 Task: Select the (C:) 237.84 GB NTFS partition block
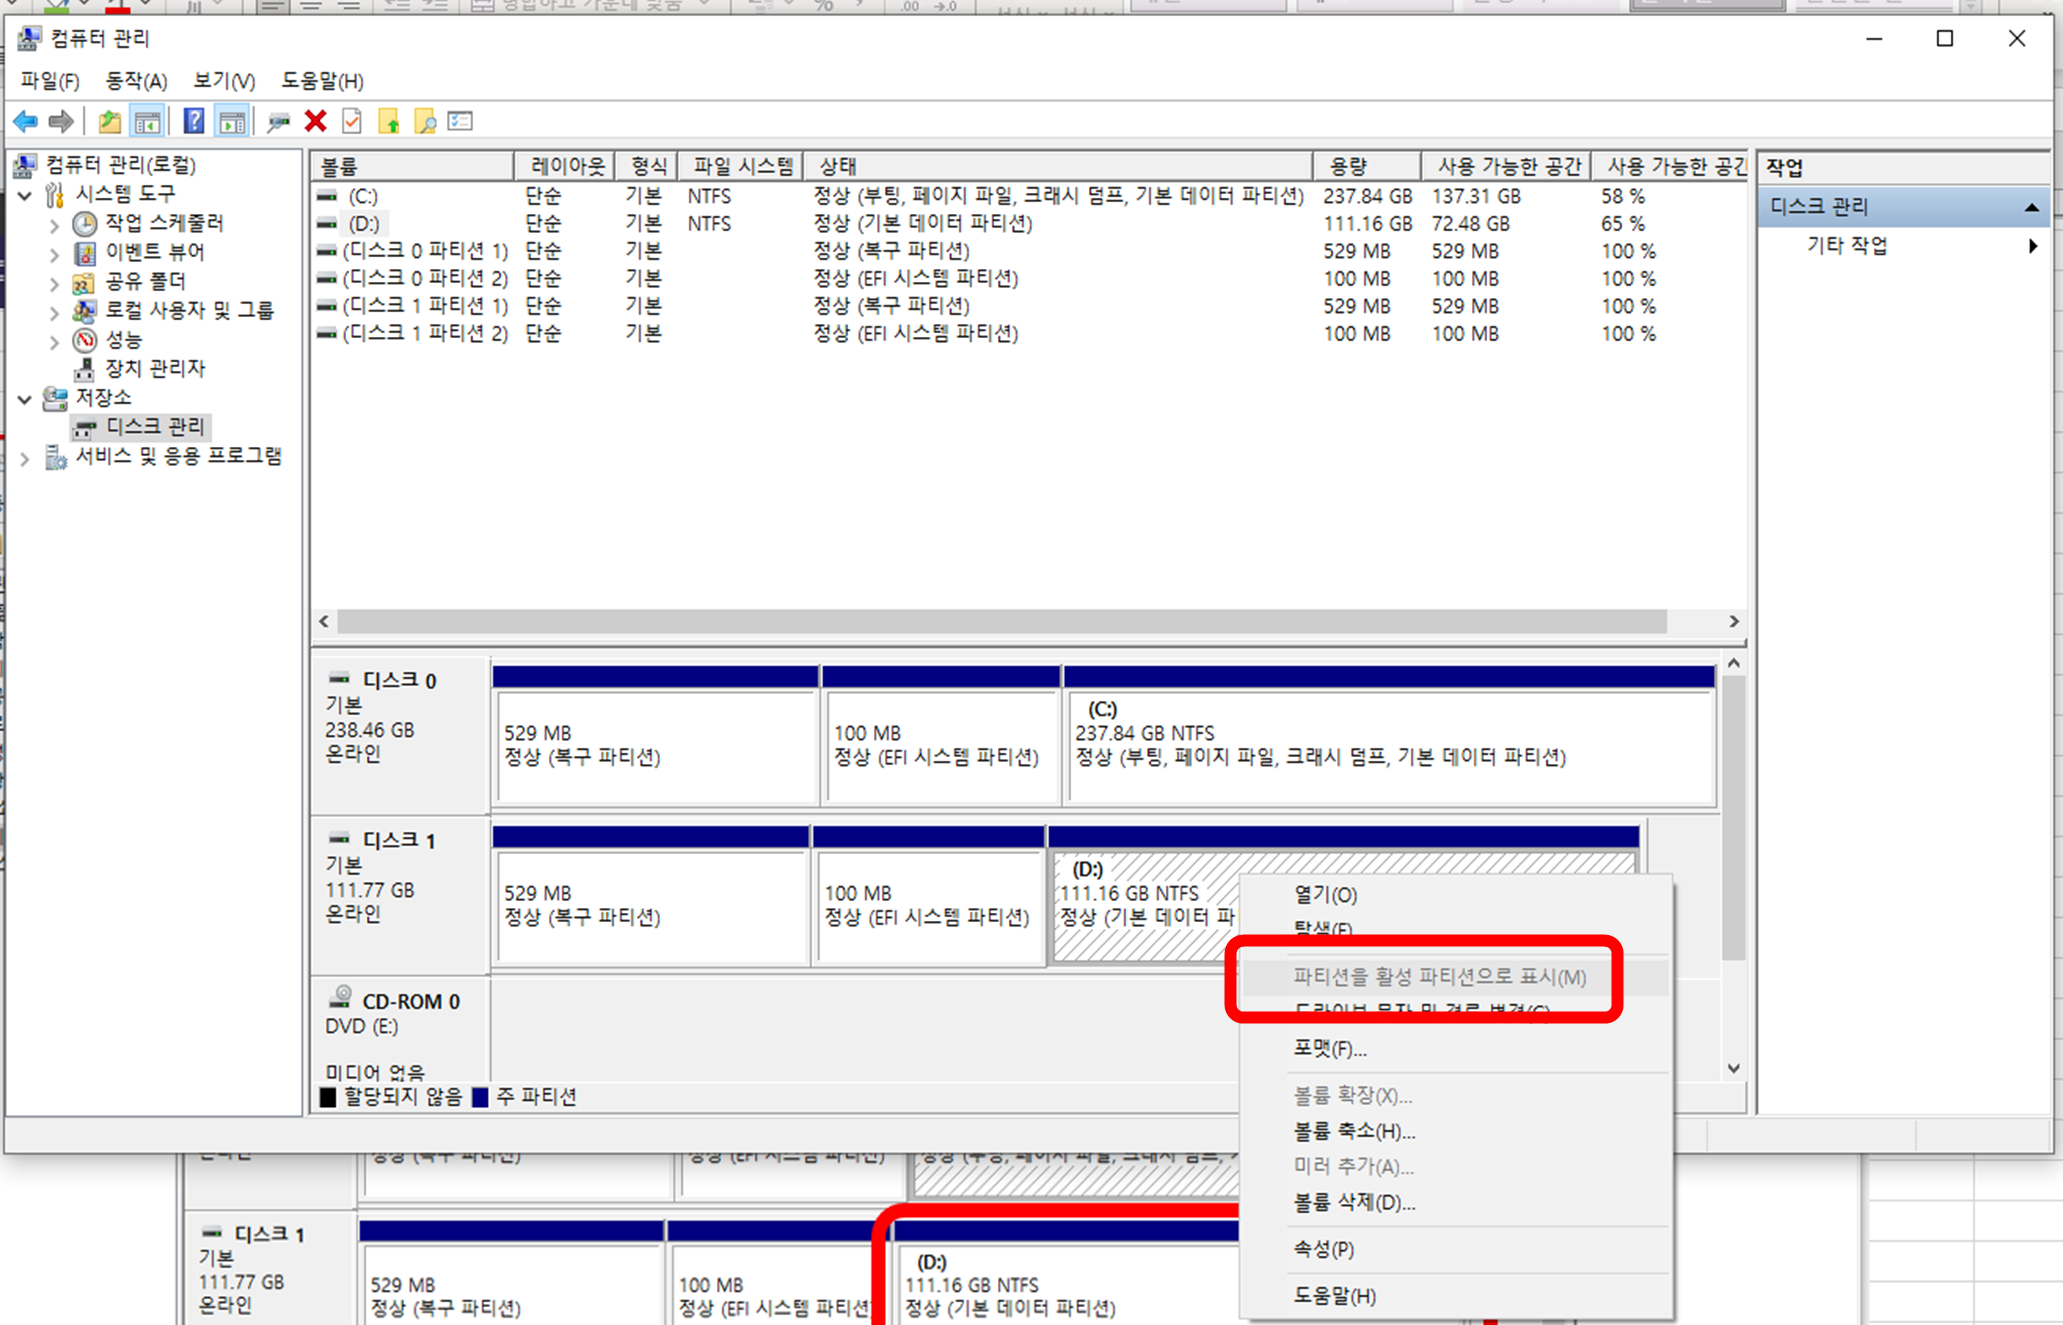[1390, 745]
